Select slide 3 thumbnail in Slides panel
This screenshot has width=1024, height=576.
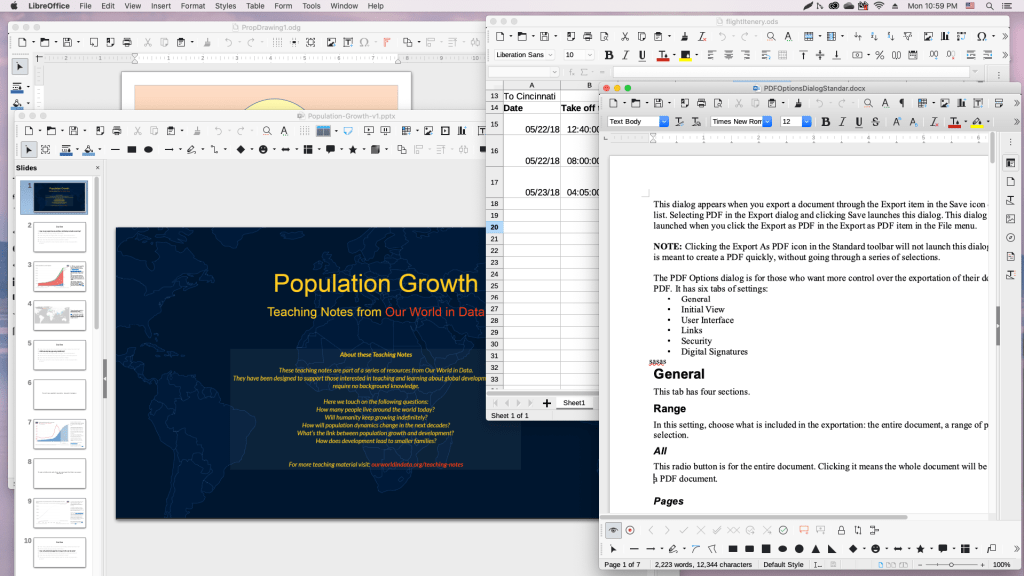(60, 276)
